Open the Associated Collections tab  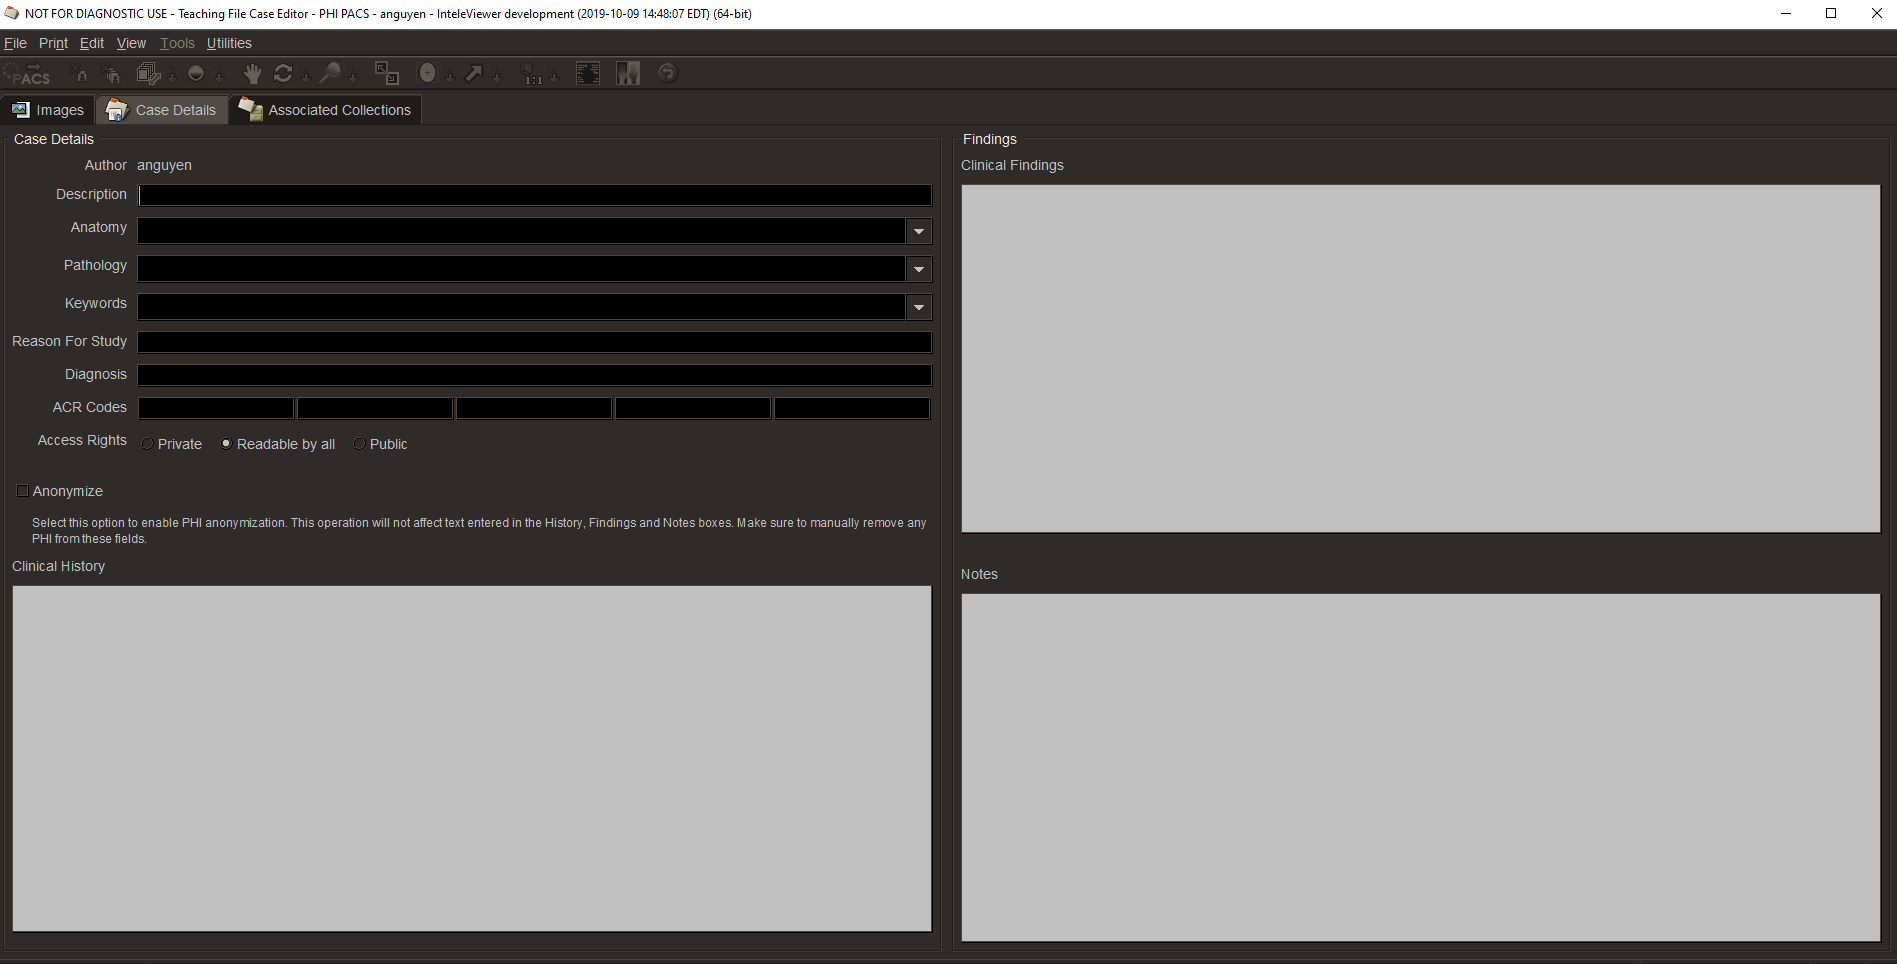[x=325, y=110]
